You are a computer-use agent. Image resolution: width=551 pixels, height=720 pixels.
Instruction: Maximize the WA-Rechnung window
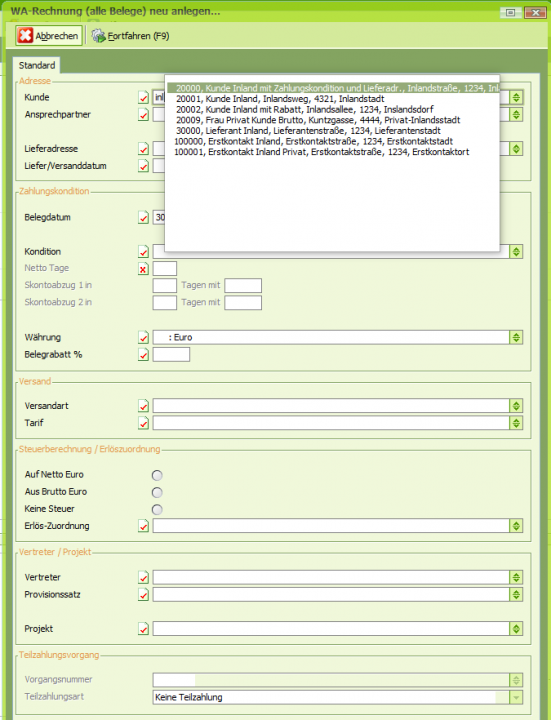point(511,13)
